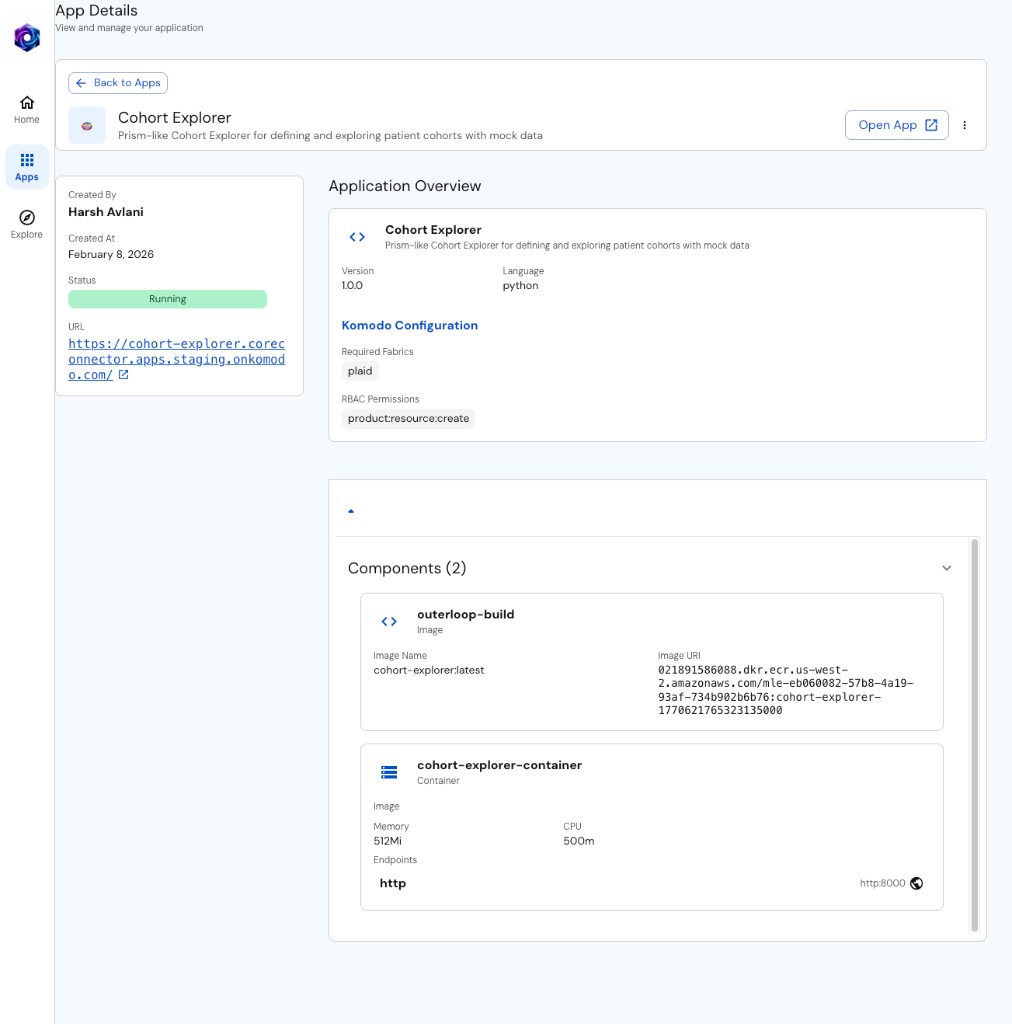Click the globe icon next to http:8000
The image size is (1012, 1024).
tap(917, 883)
